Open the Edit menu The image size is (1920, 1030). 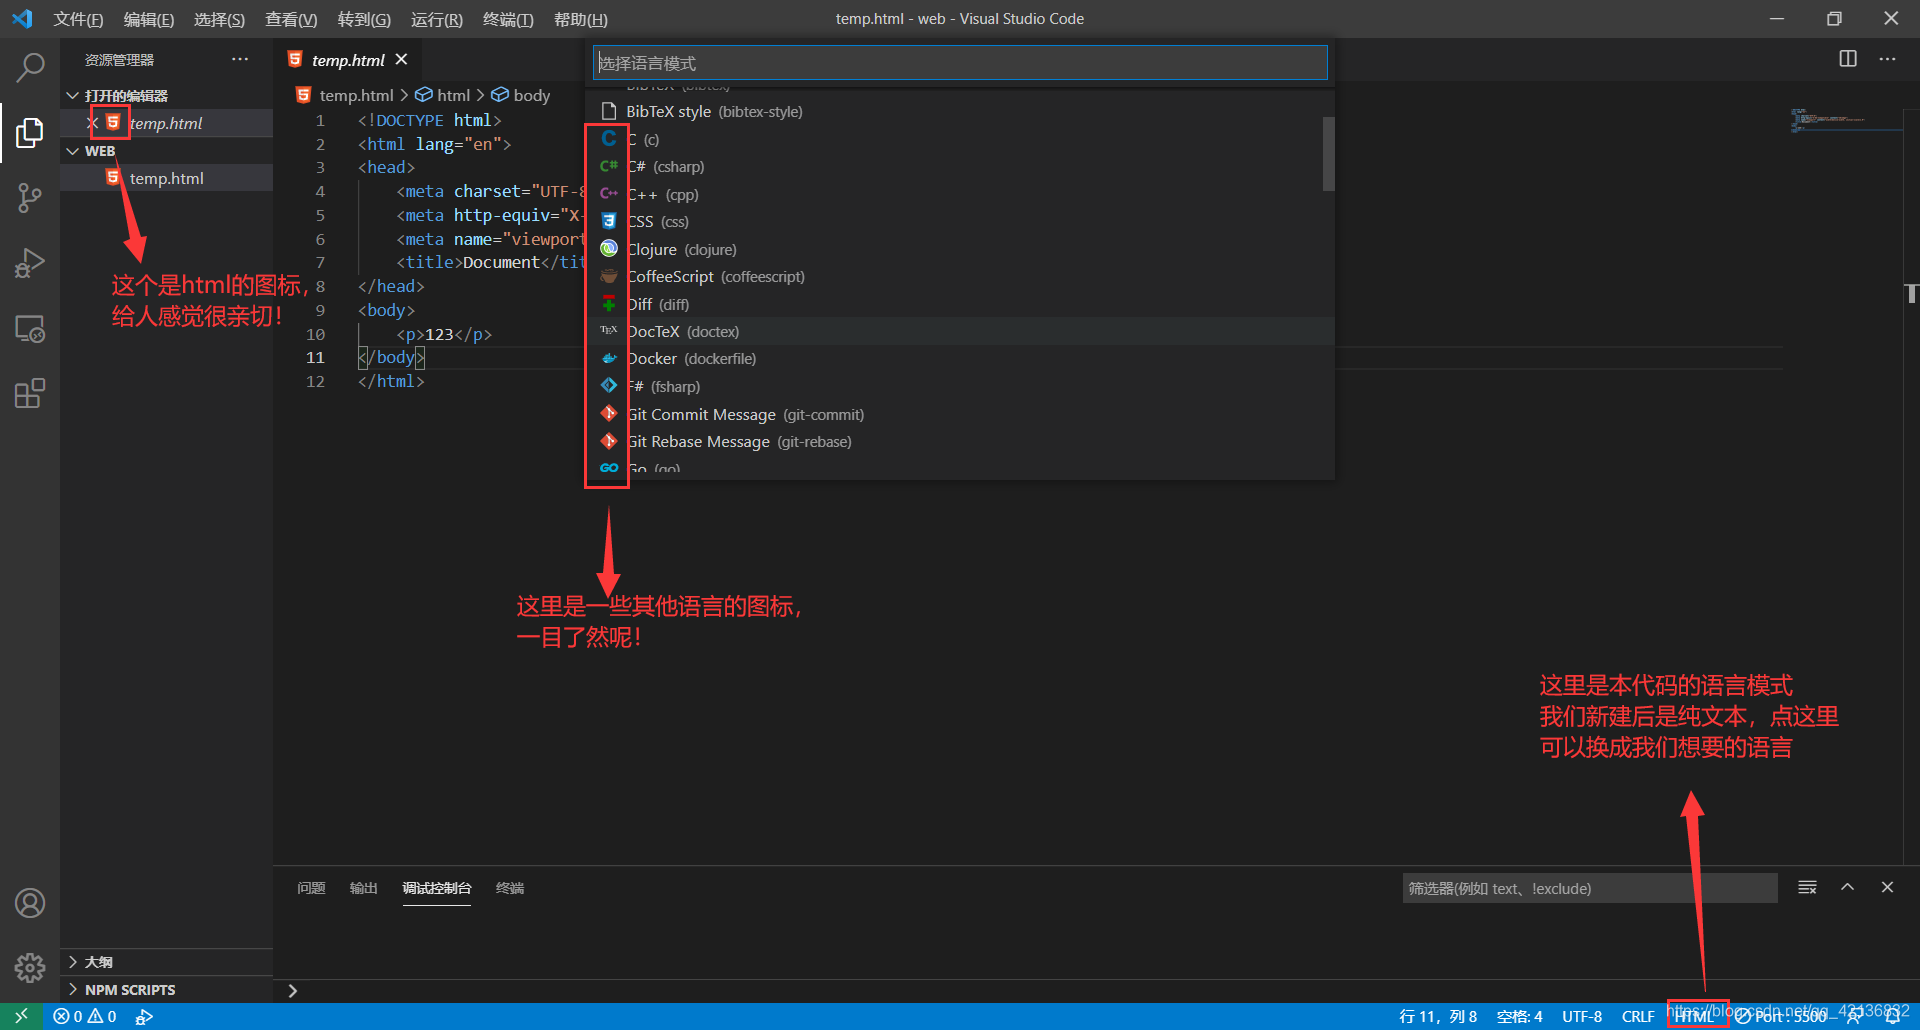[x=148, y=19]
